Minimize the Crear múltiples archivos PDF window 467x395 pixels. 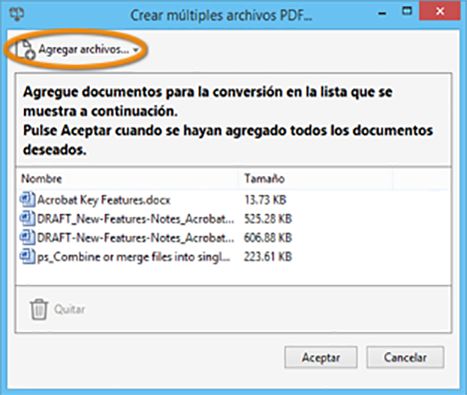click(x=383, y=14)
